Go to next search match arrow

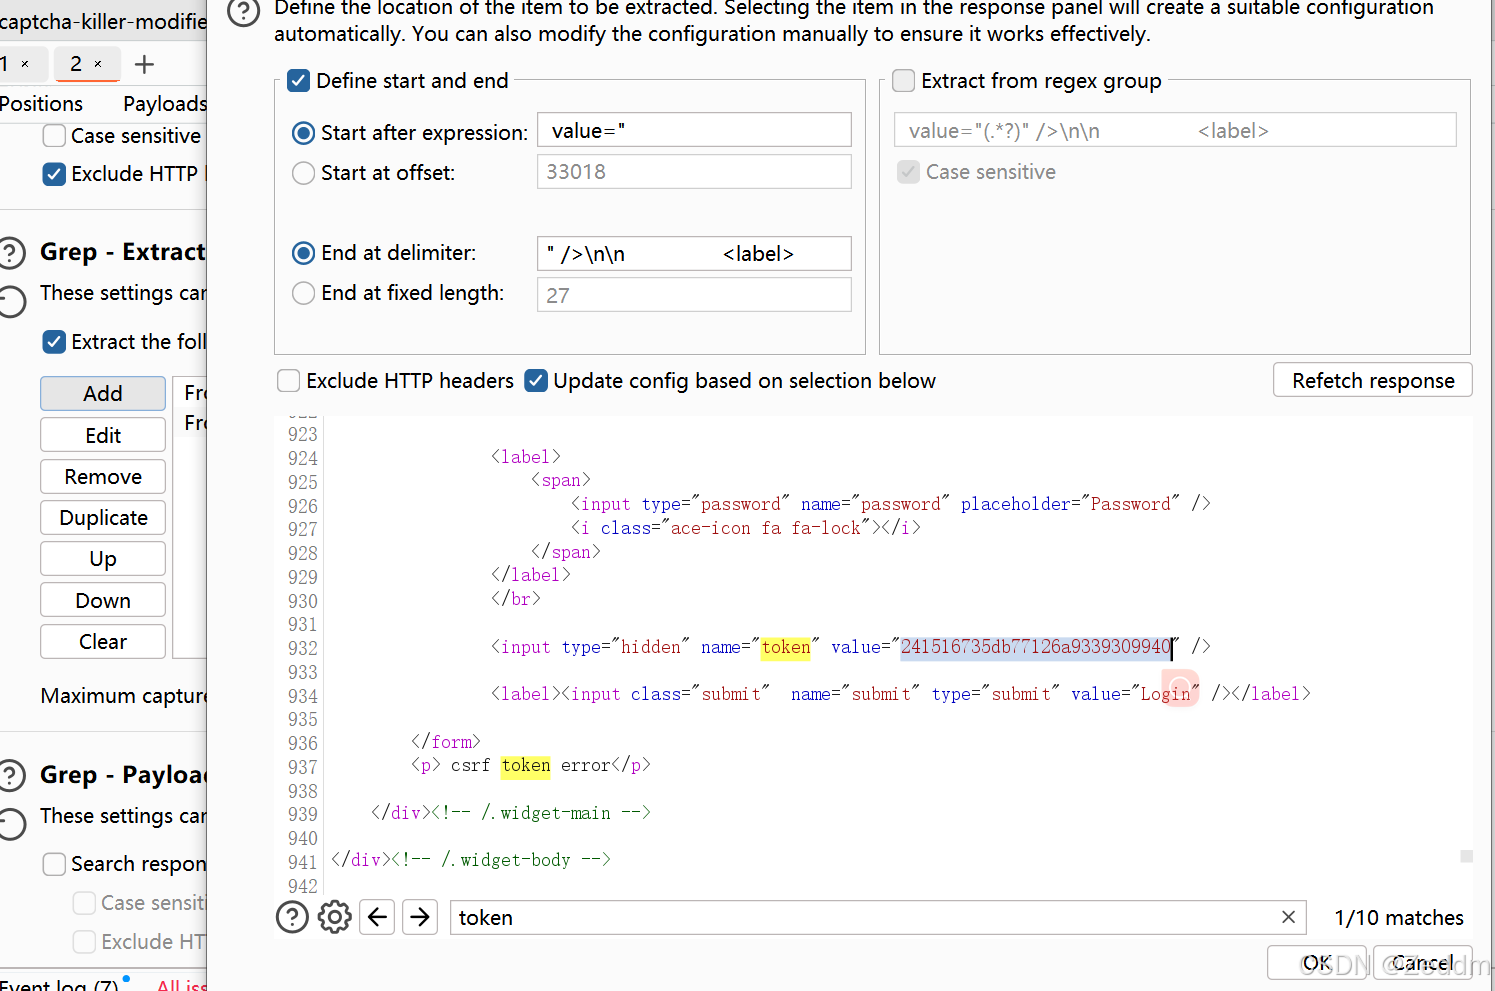tap(421, 917)
